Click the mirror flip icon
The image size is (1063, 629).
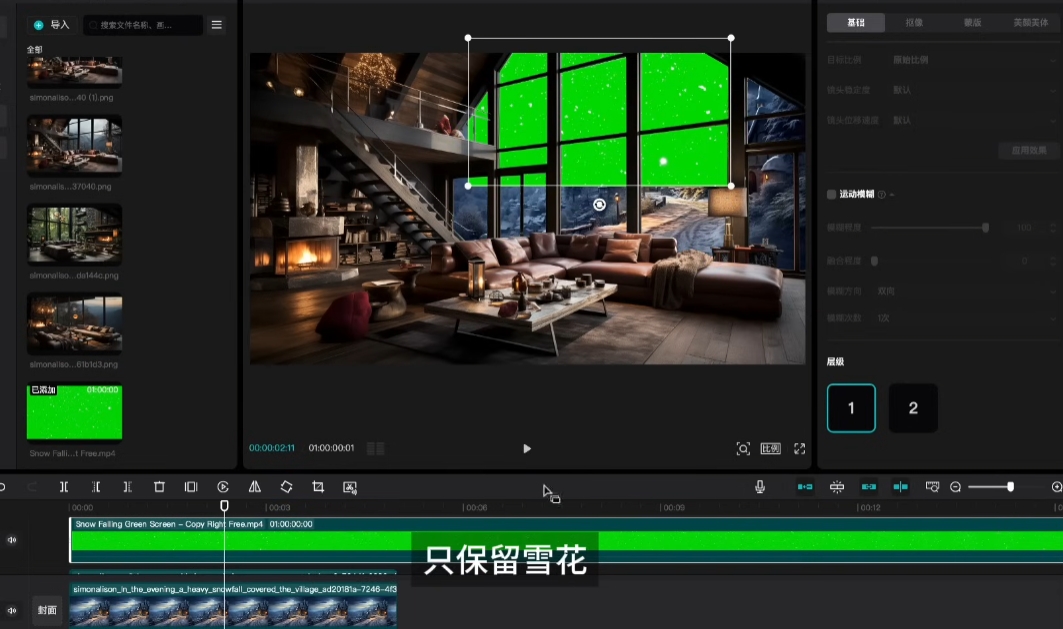point(255,487)
